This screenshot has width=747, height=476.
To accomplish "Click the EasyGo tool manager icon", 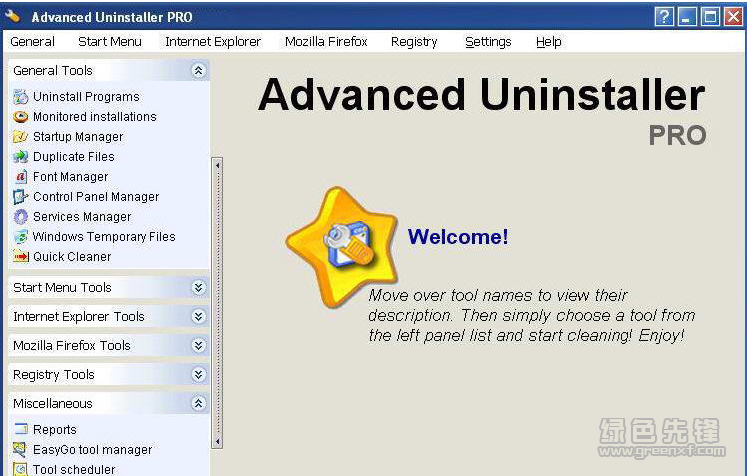I will (x=20, y=449).
